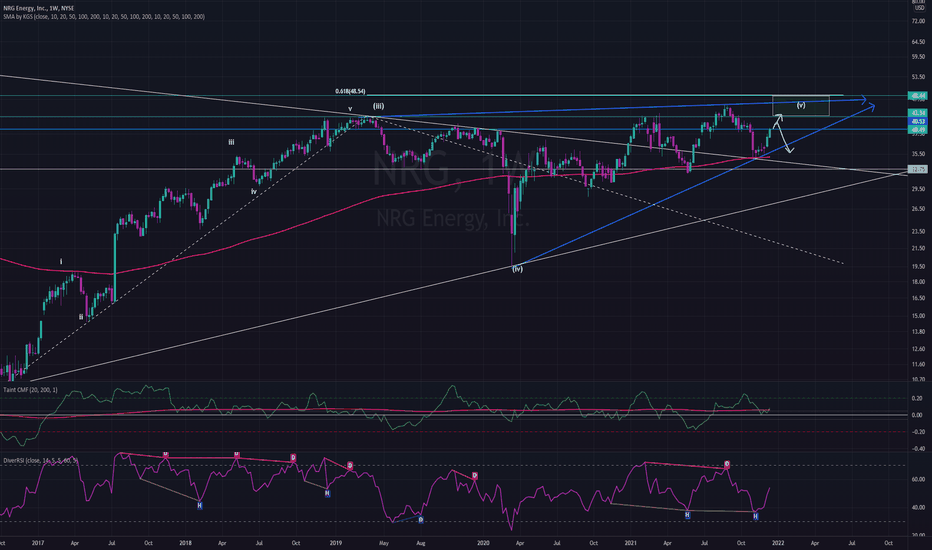932x550 pixels.
Task: Select the (iii) wave label
Action: pyautogui.click(x=378, y=106)
